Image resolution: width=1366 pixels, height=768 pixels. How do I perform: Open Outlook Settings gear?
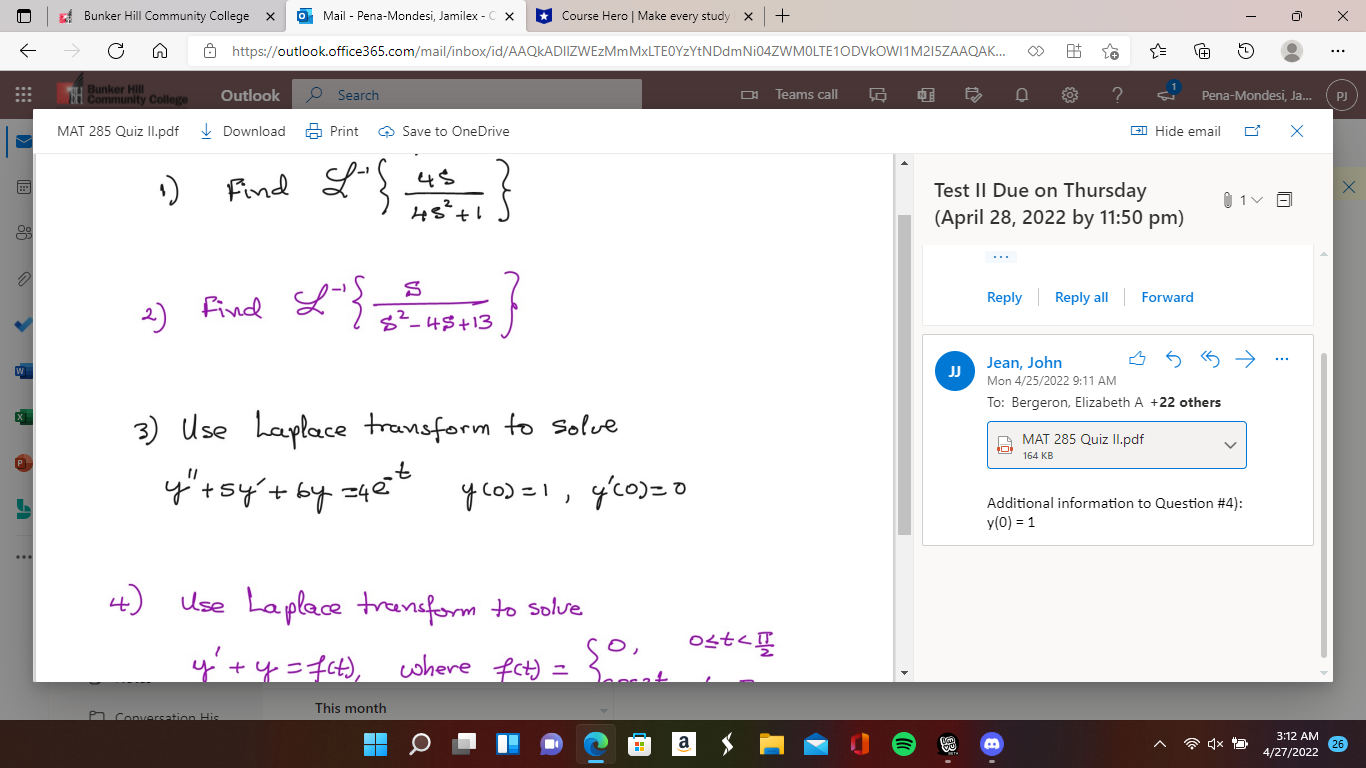click(x=1069, y=94)
